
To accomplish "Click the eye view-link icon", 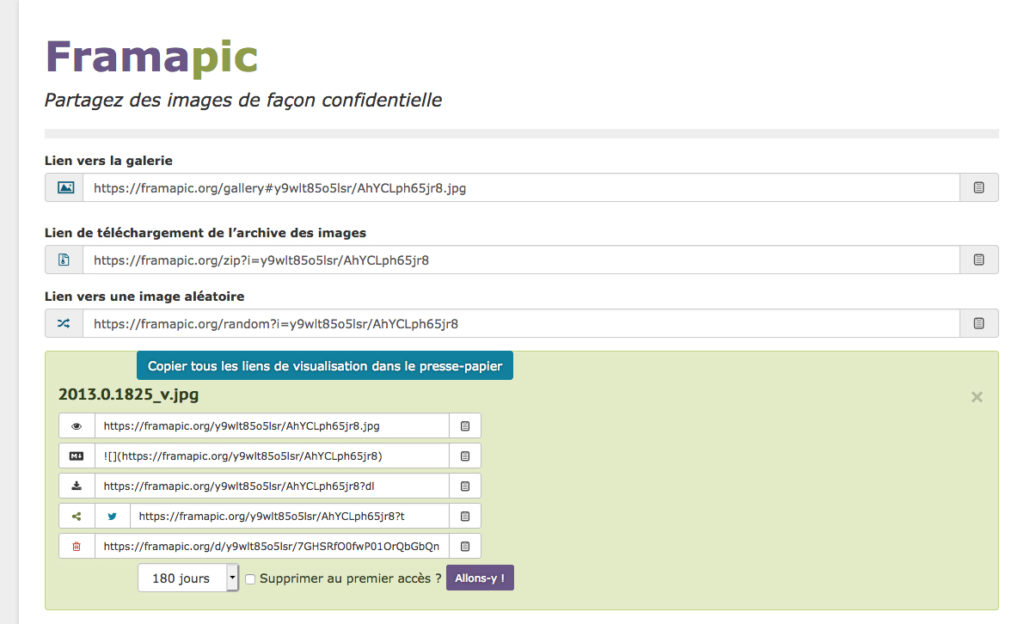I will (76, 426).
